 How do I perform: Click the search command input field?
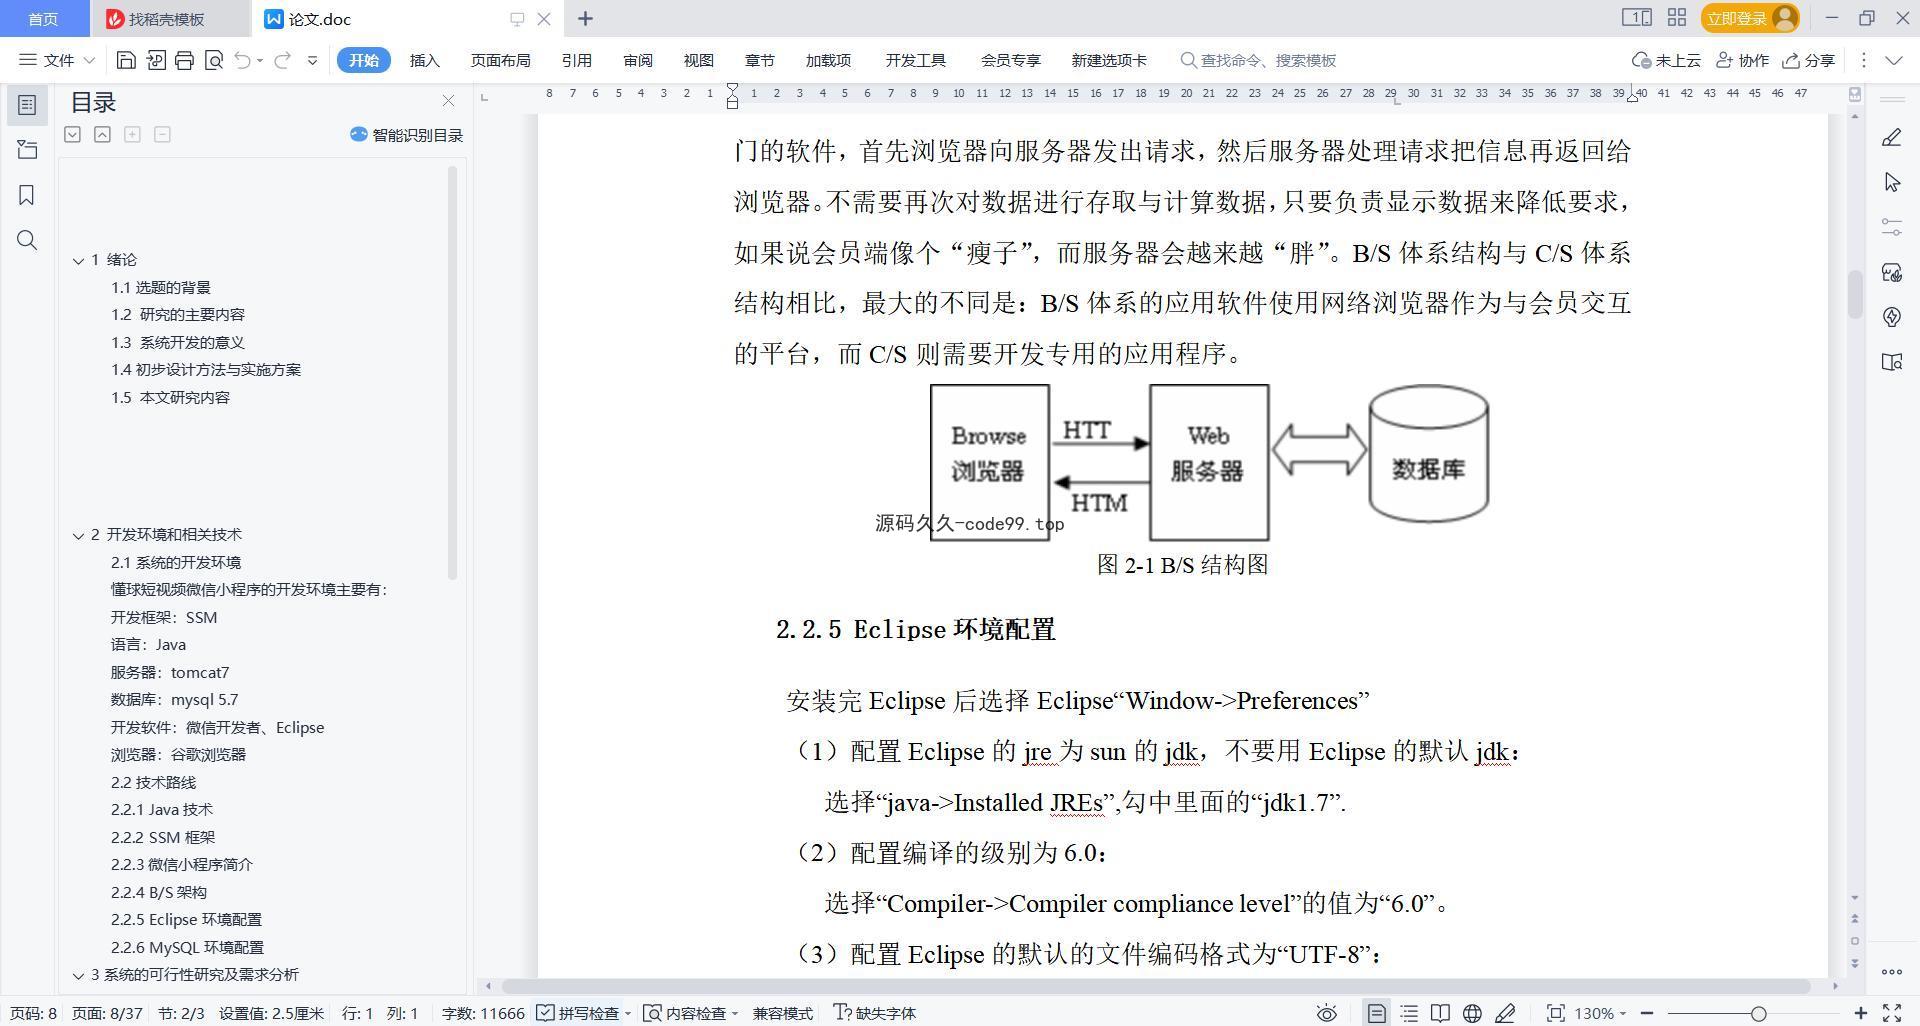click(x=1270, y=60)
